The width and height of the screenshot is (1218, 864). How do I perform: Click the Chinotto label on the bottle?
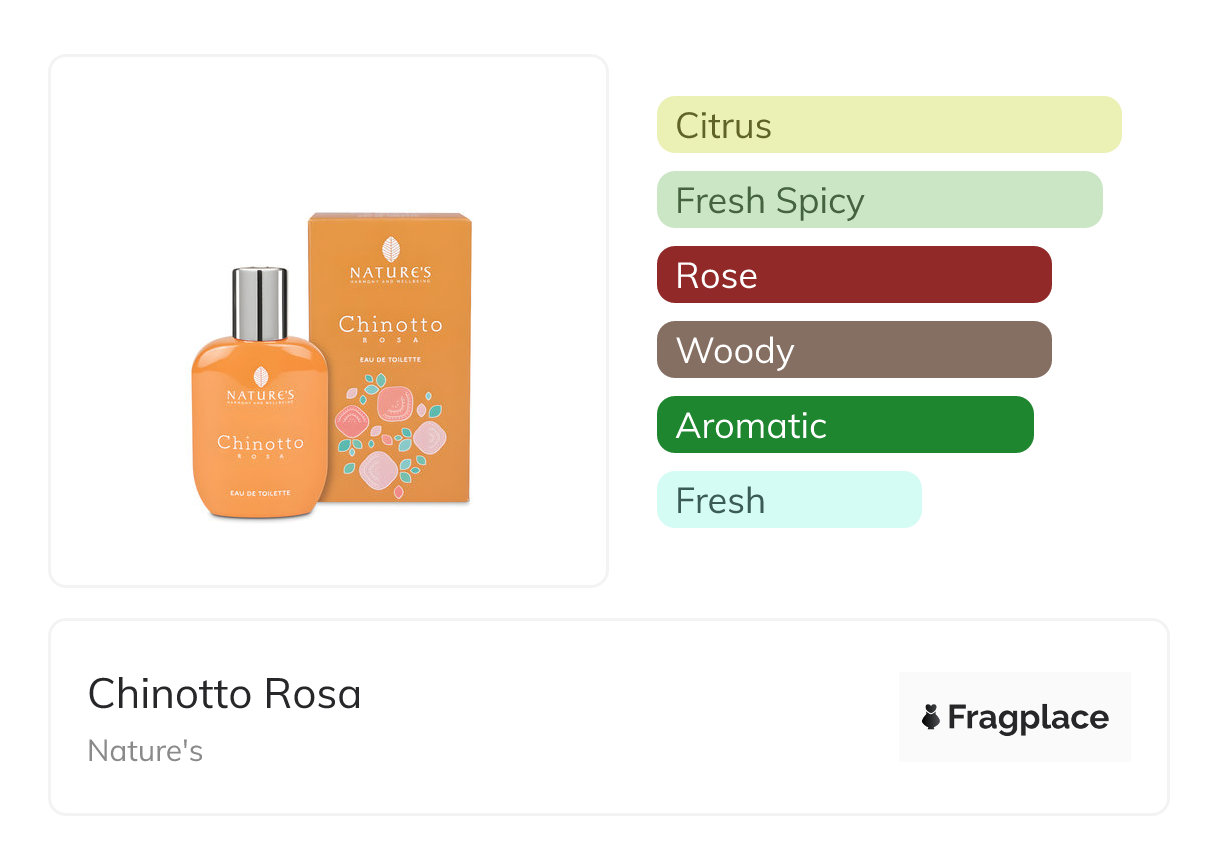(260, 443)
